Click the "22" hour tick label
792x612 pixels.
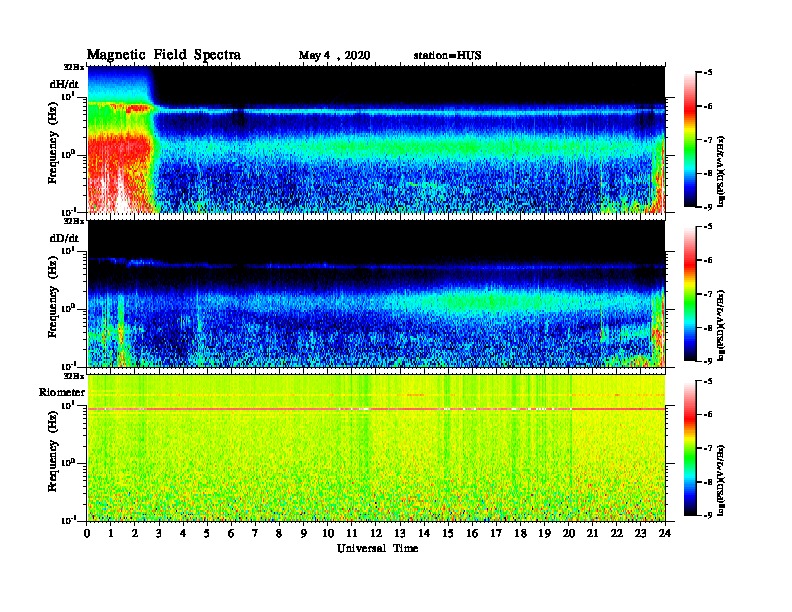pos(617,534)
